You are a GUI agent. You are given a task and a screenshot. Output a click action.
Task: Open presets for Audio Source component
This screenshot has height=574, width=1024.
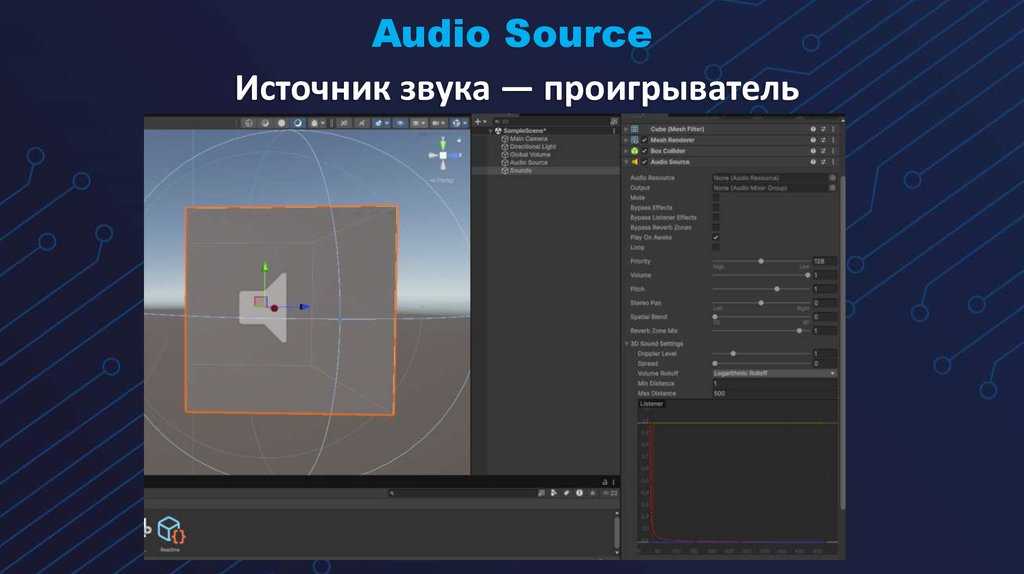823,162
